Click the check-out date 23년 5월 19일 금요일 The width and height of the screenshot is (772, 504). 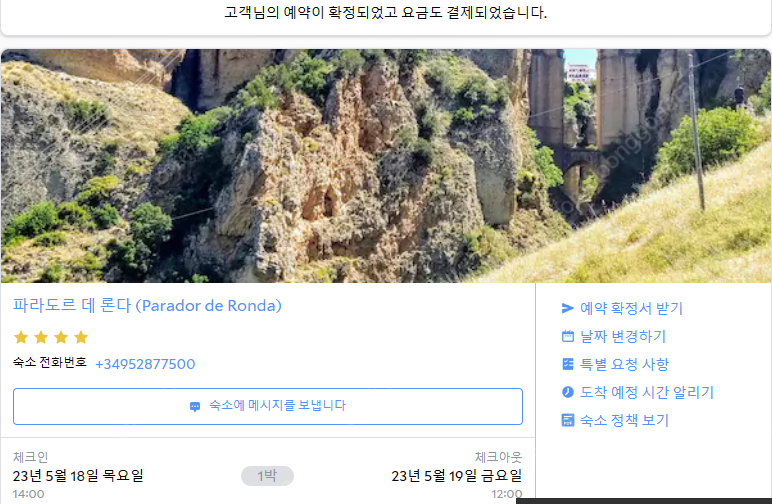click(456, 476)
